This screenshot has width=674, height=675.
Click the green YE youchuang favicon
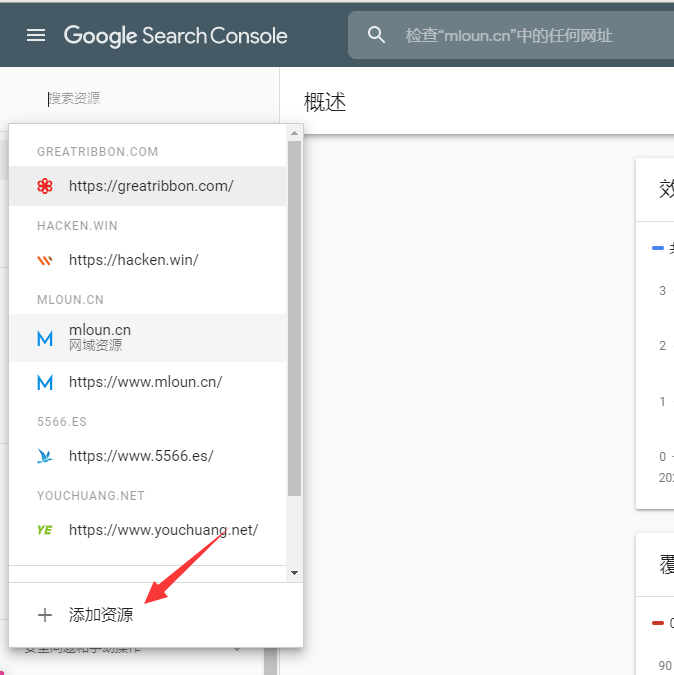(x=45, y=530)
